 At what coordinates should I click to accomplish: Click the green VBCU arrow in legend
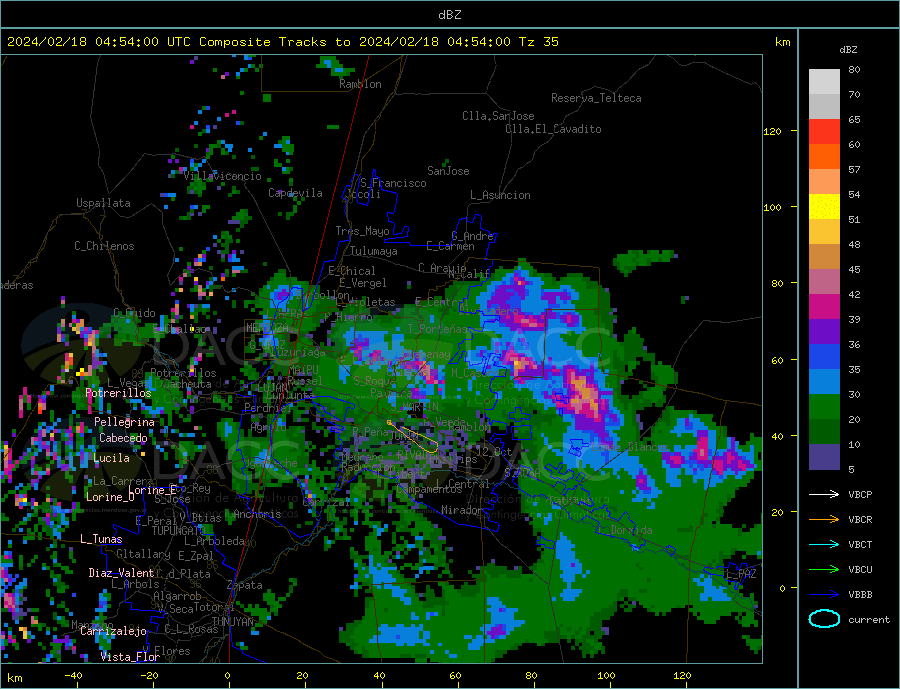coord(824,570)
